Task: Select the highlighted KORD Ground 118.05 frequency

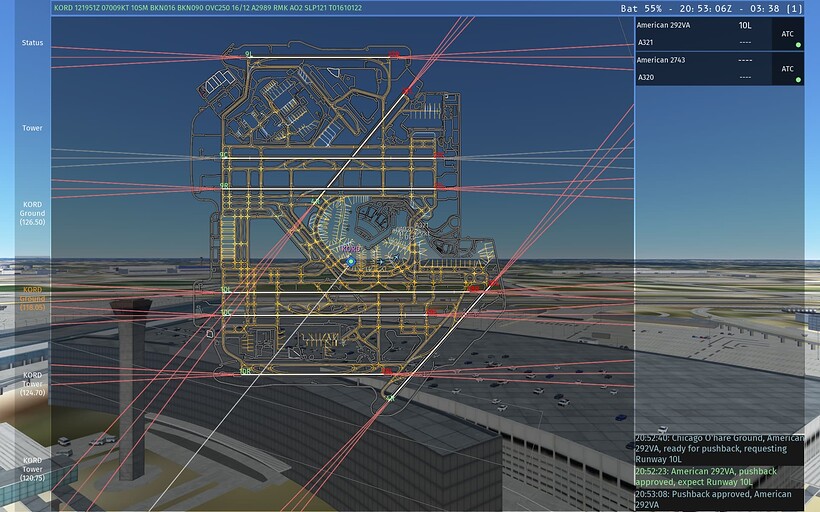Action: pos(32,299)
